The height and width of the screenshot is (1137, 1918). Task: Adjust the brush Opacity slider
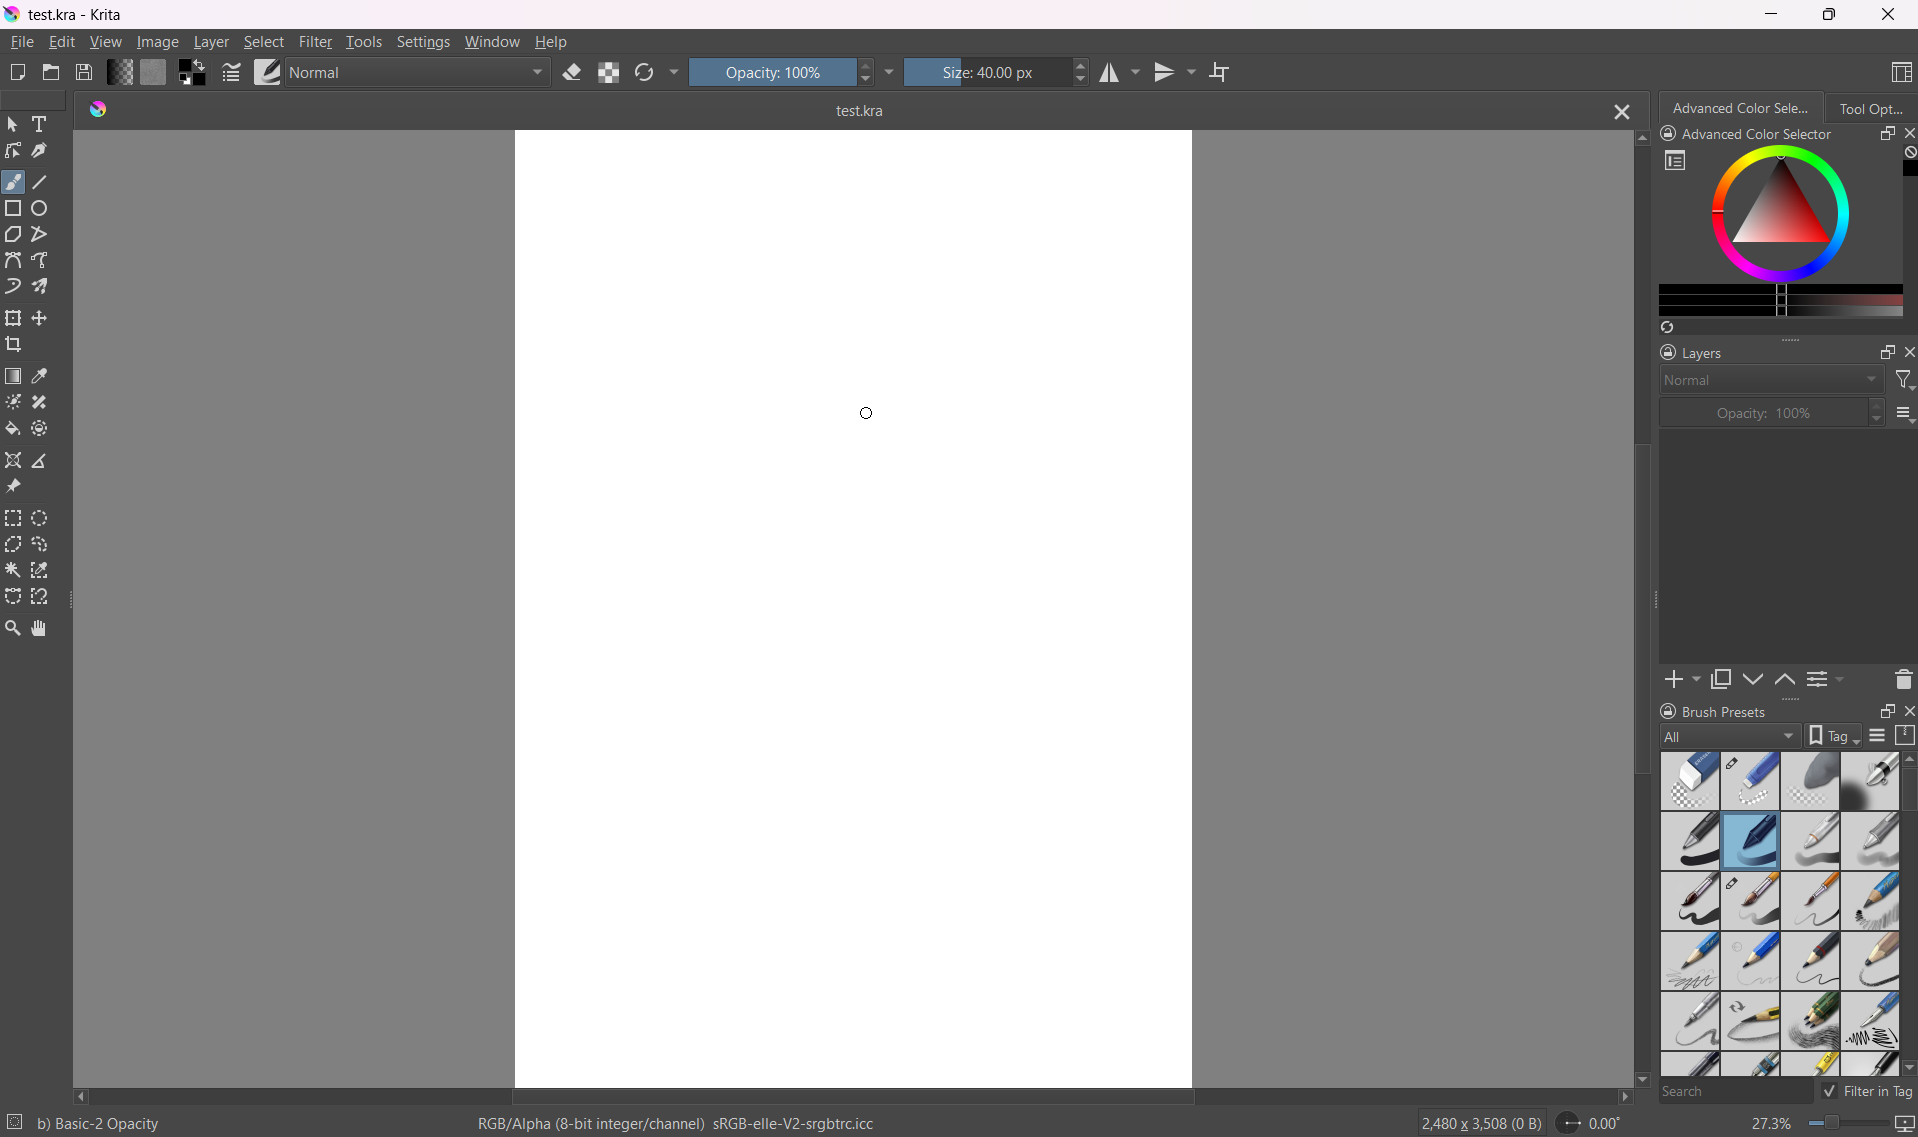tap(771, 73)
